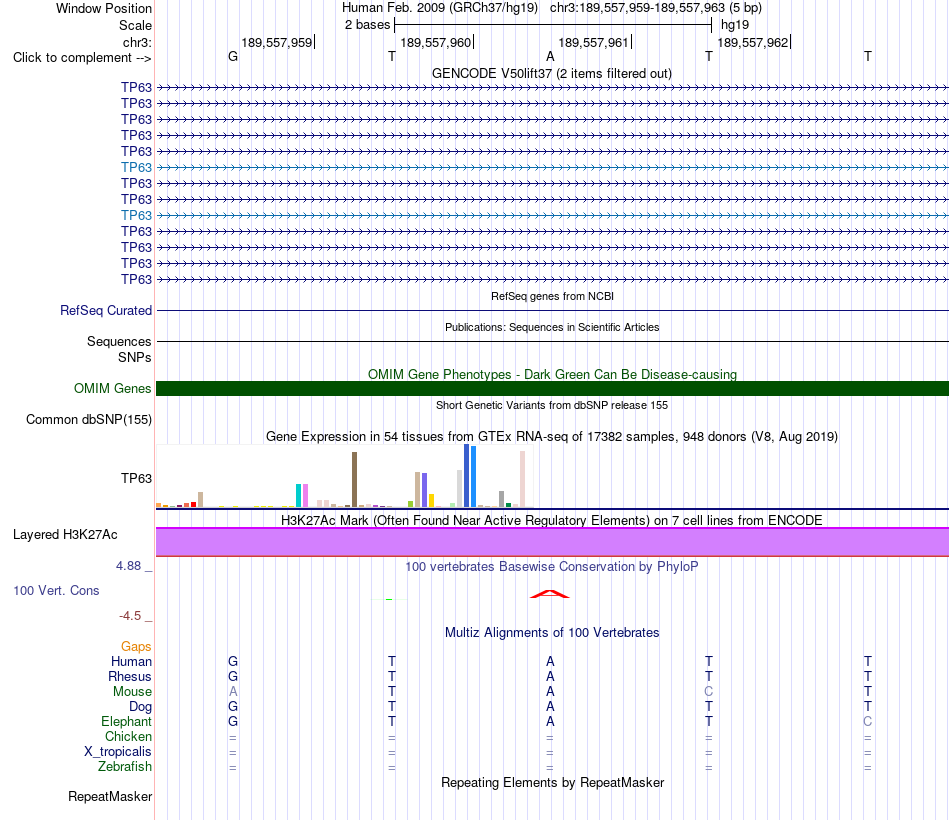Screen dimensions: 950x820
Task: Open the OMIM Gene Phenotypes track title
Action: tap(552, 375)
